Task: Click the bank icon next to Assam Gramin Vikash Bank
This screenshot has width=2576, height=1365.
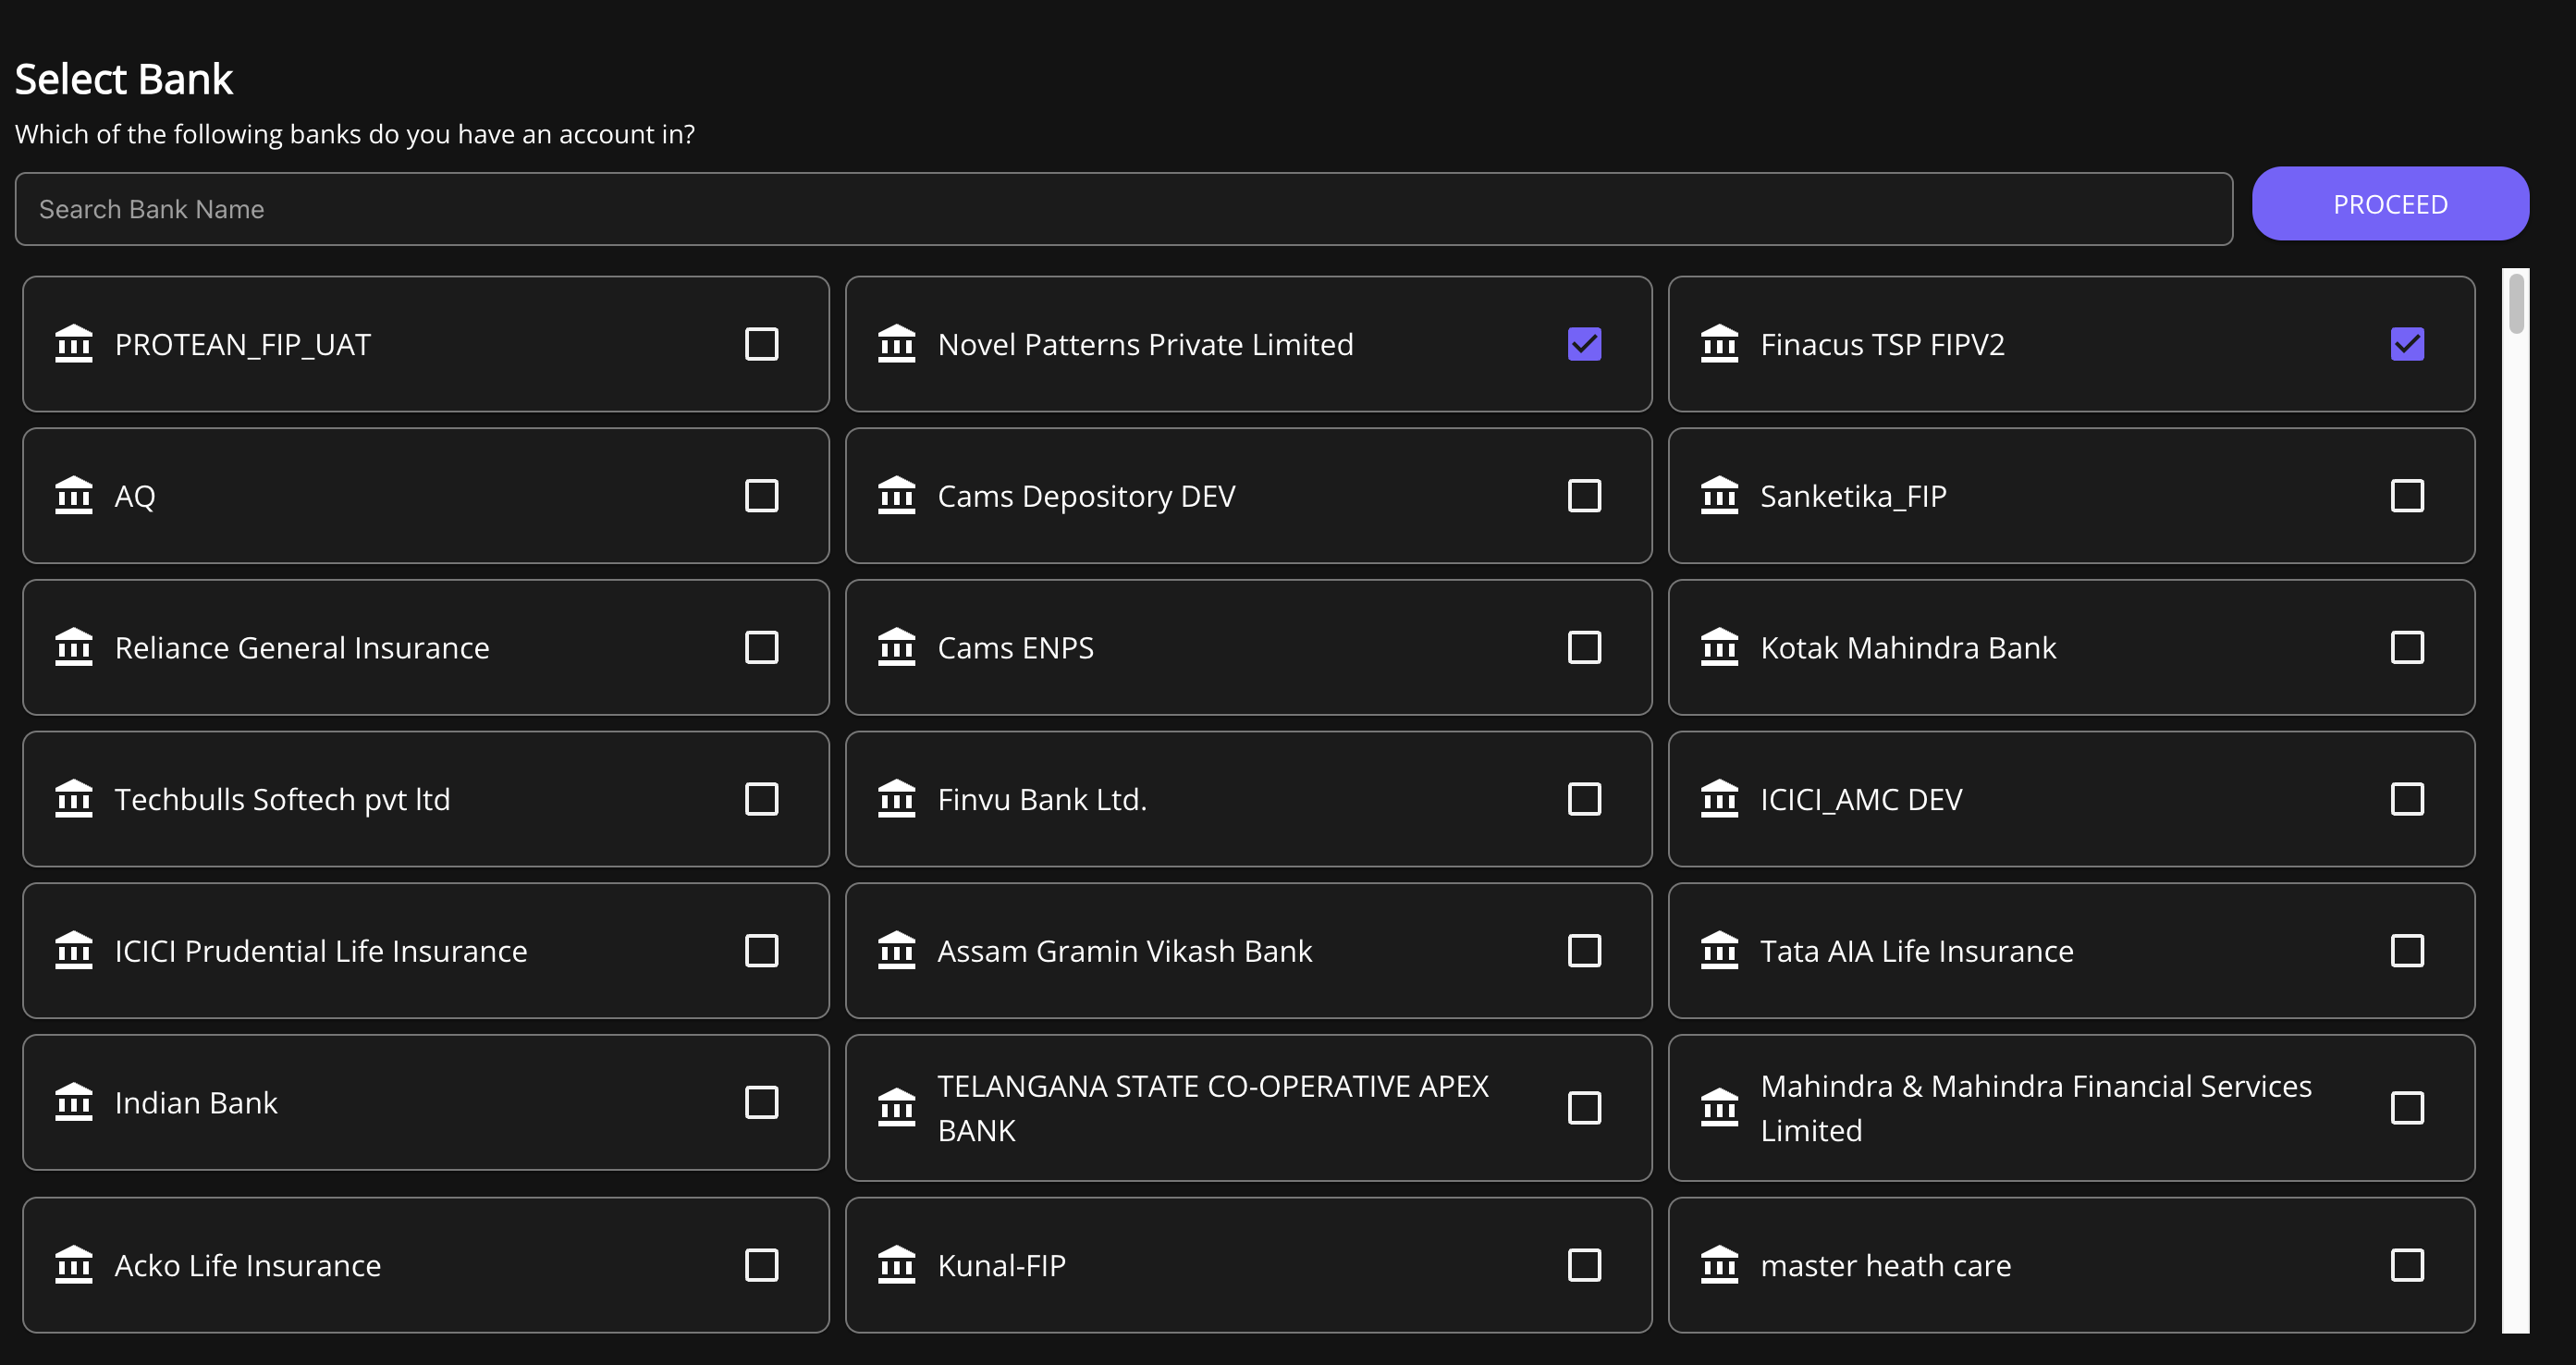Action: pyautogui.click(x=897, y=951)
